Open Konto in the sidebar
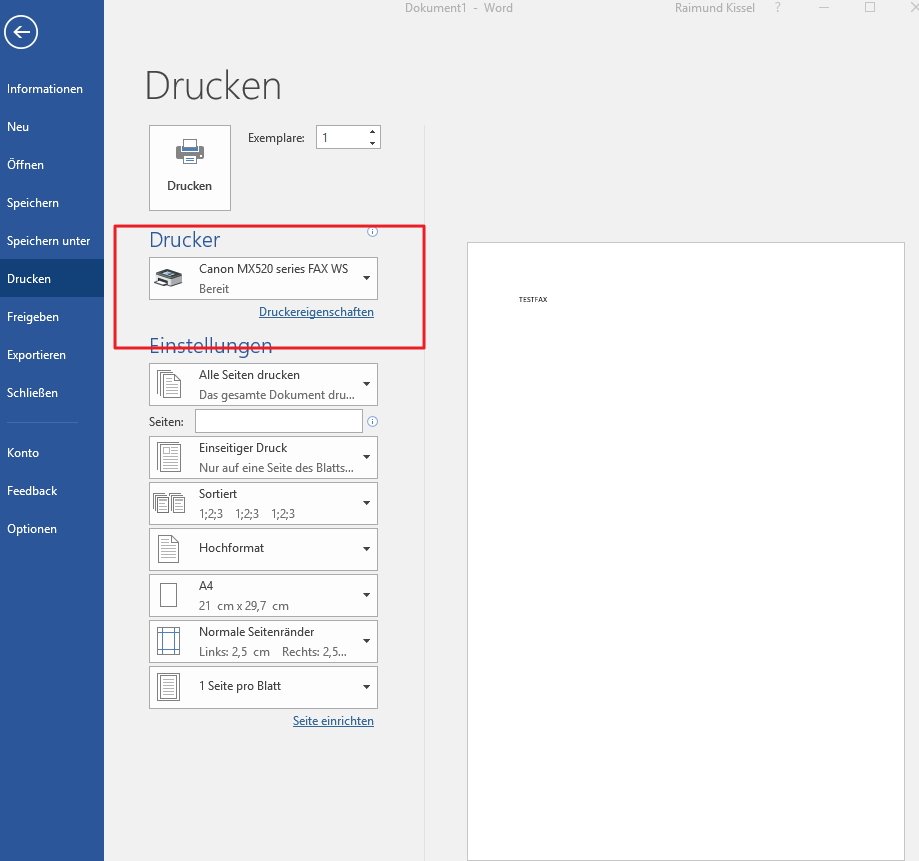The width and height of the screenshot is (919, 861). [52, 452]
